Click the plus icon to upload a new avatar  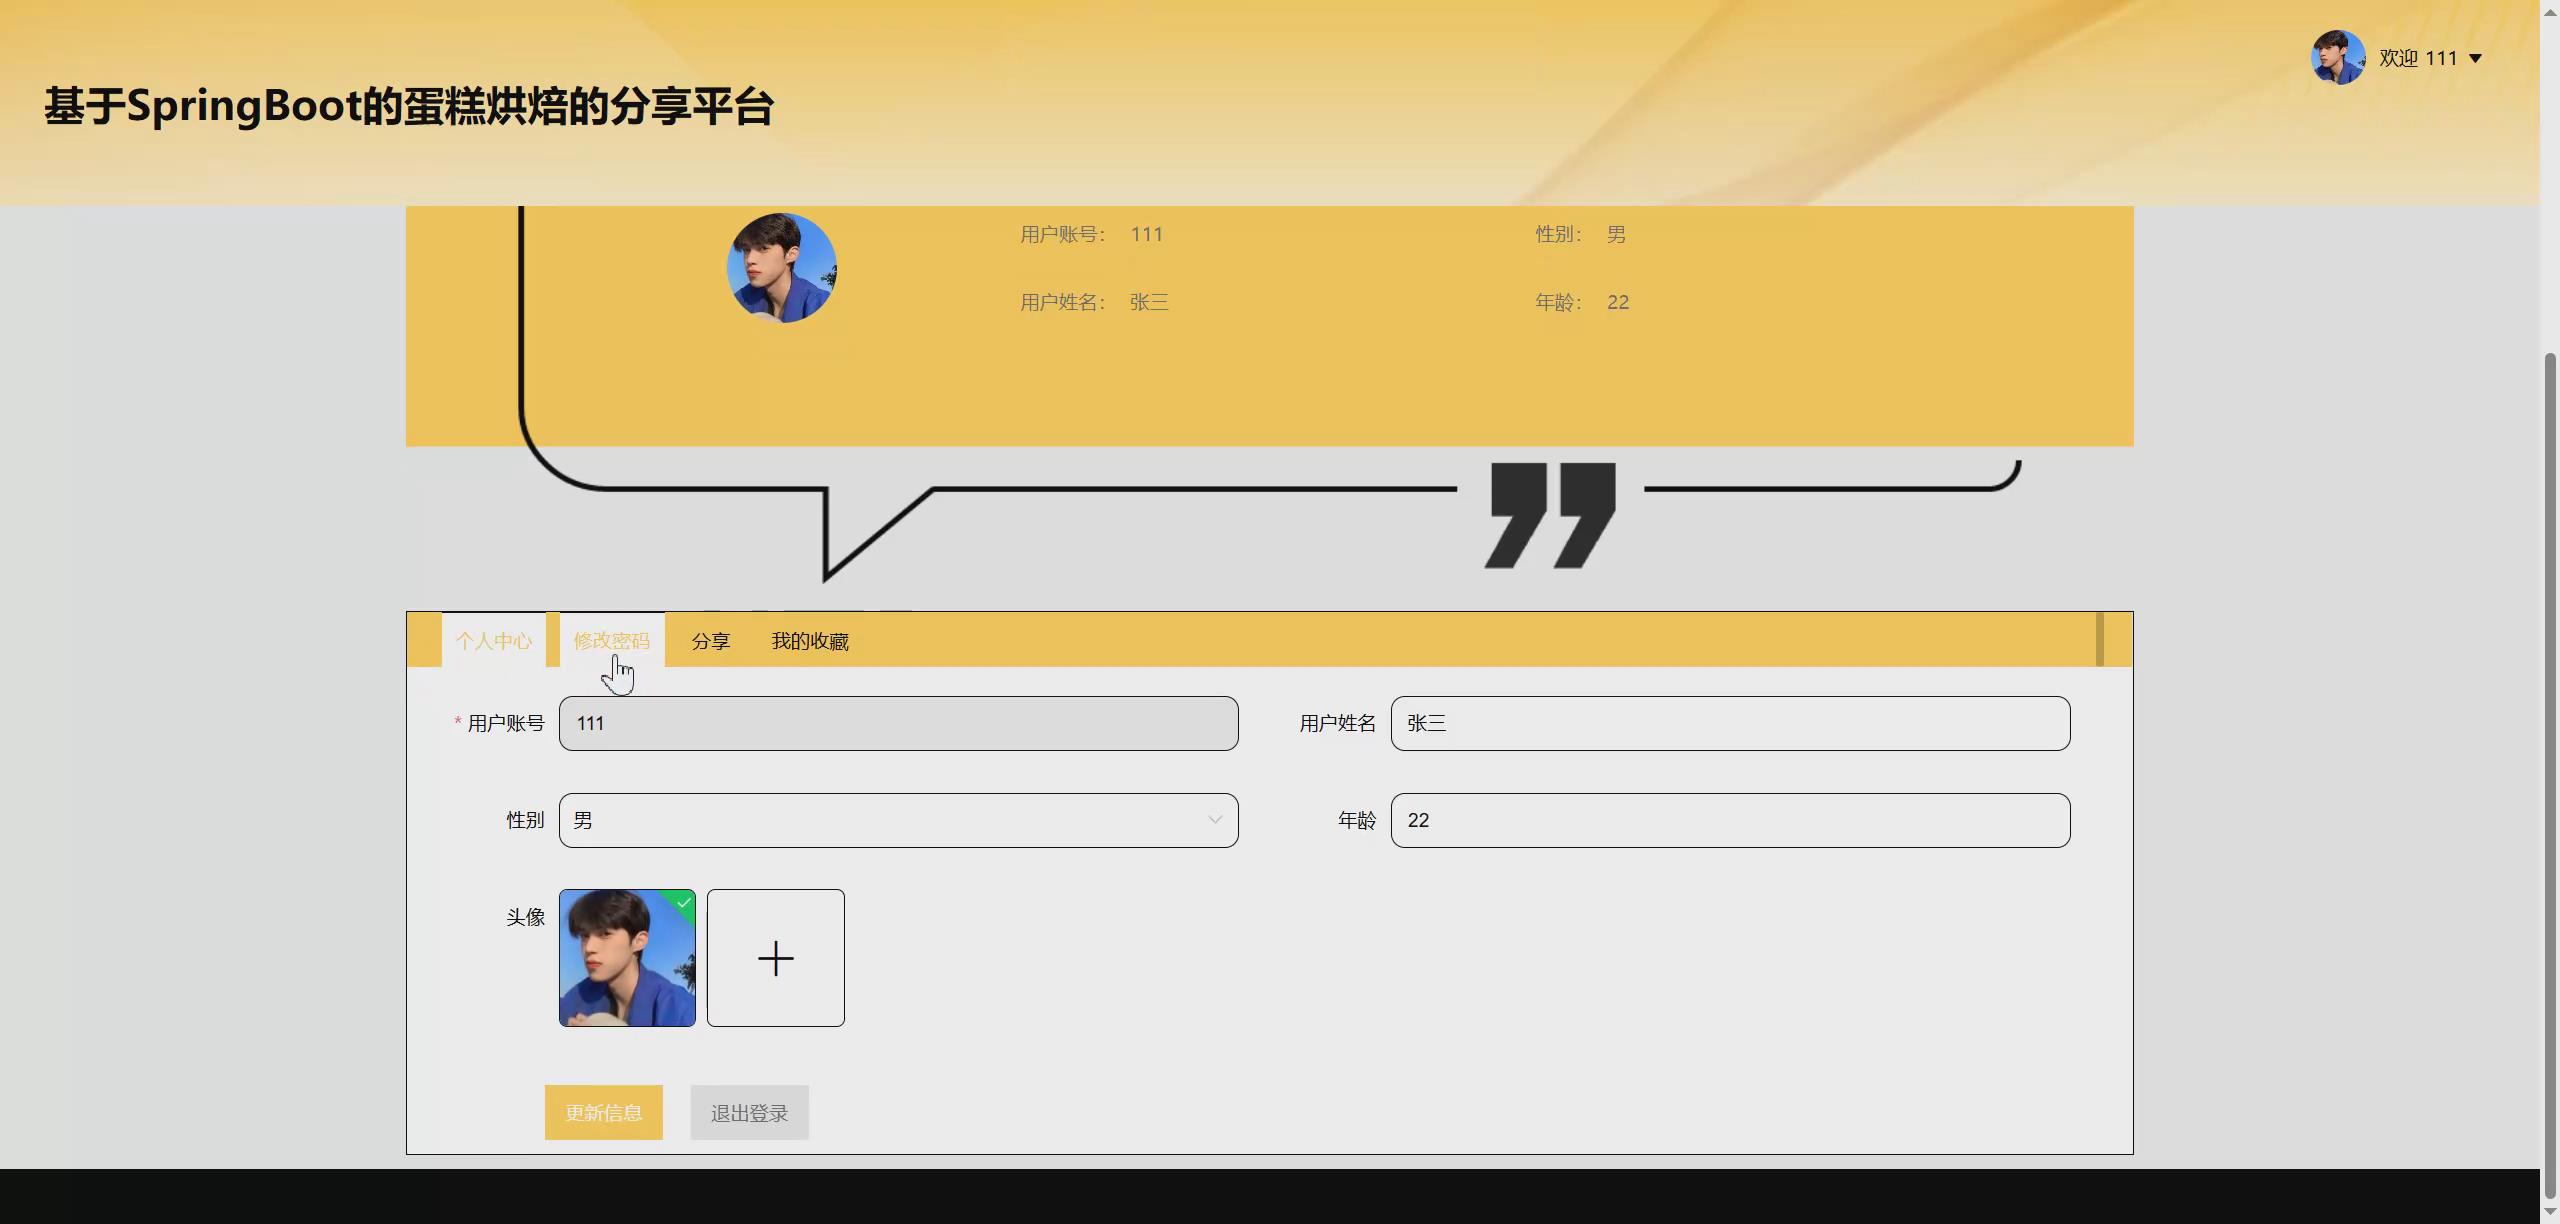point(776,957)
